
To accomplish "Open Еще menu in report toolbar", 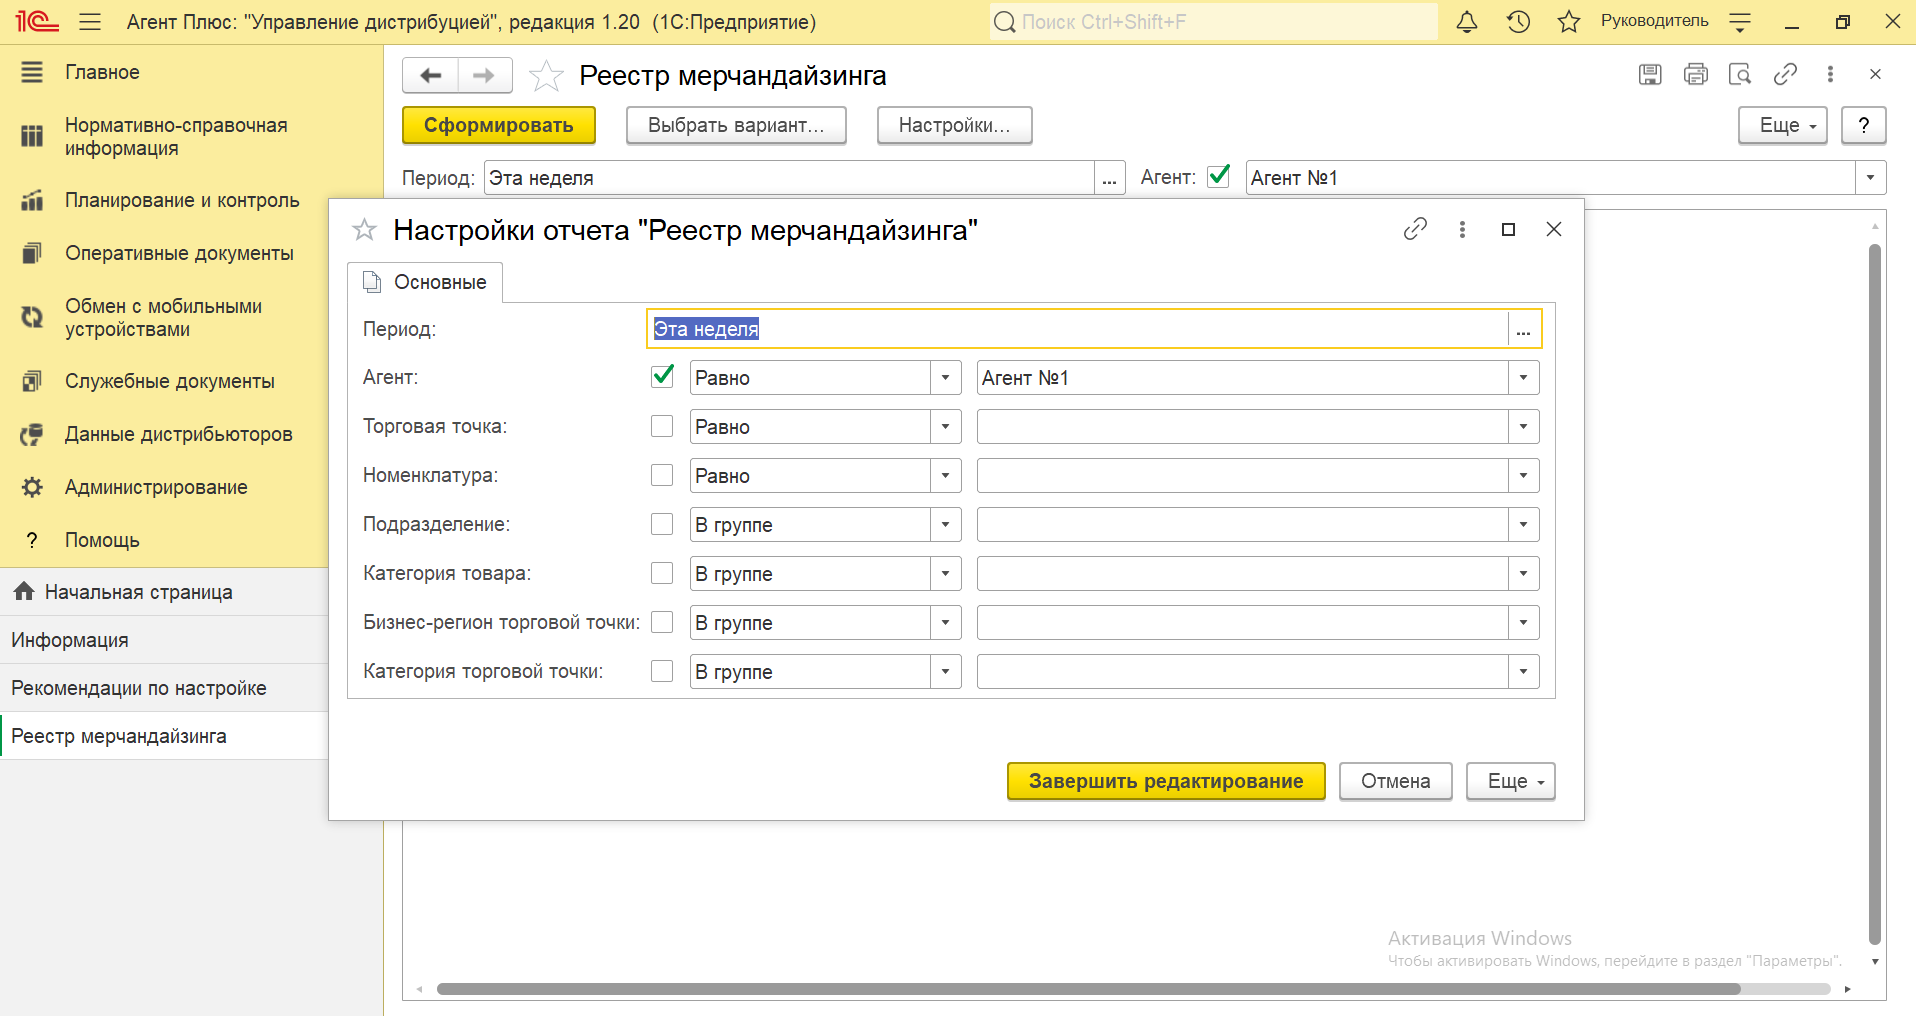I will pyautogui.click(x=1782, y=125).
